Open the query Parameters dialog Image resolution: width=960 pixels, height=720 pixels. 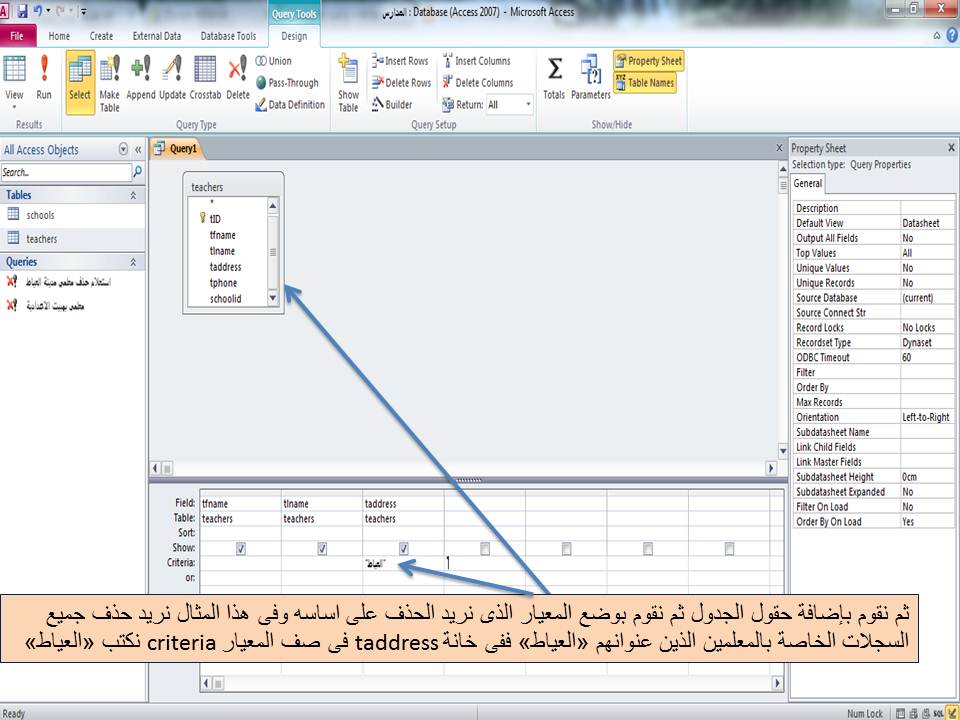coord(591,77)
